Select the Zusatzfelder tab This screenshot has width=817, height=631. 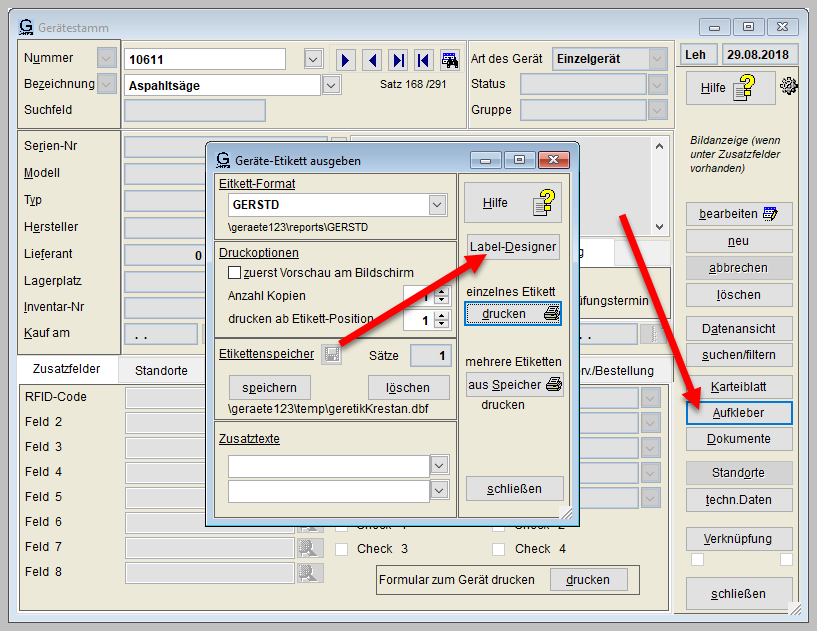point(66,369)
